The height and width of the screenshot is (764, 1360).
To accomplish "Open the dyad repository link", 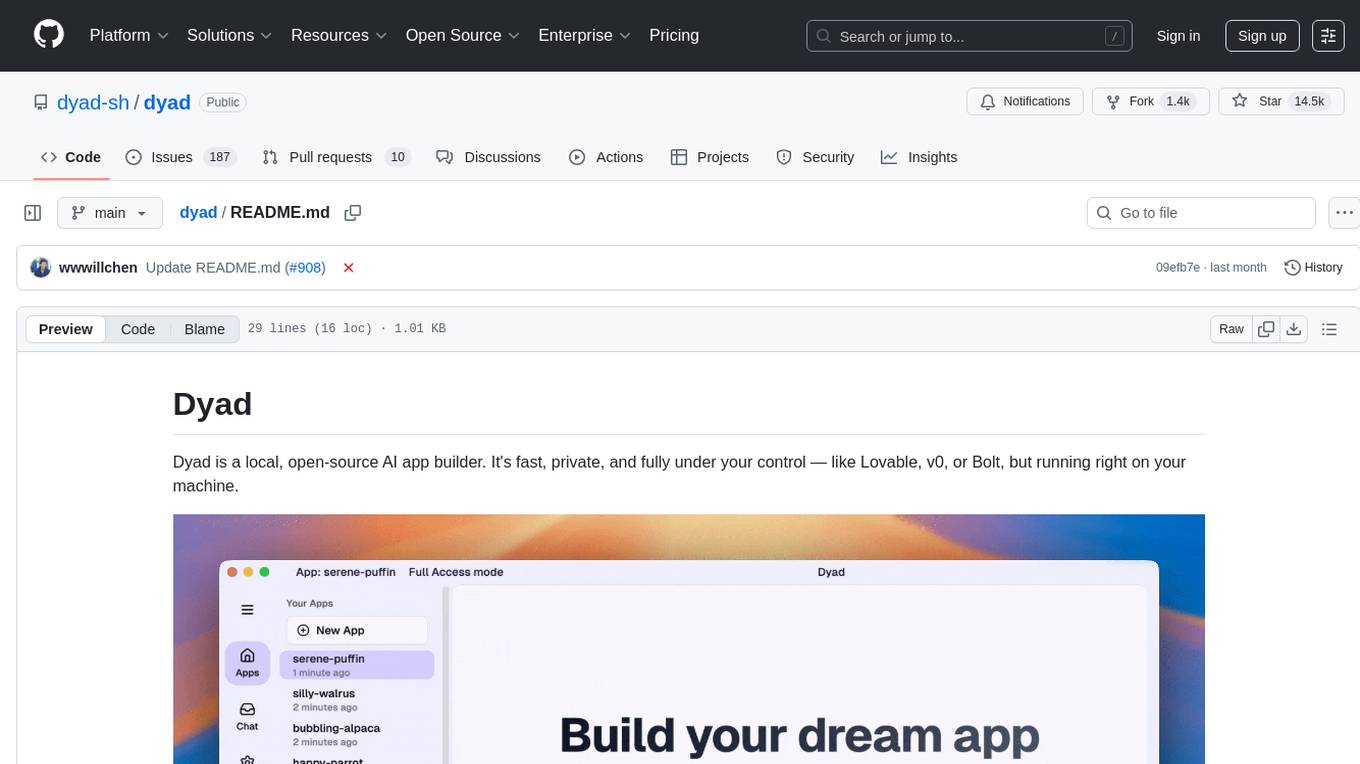I will (167, 102).
